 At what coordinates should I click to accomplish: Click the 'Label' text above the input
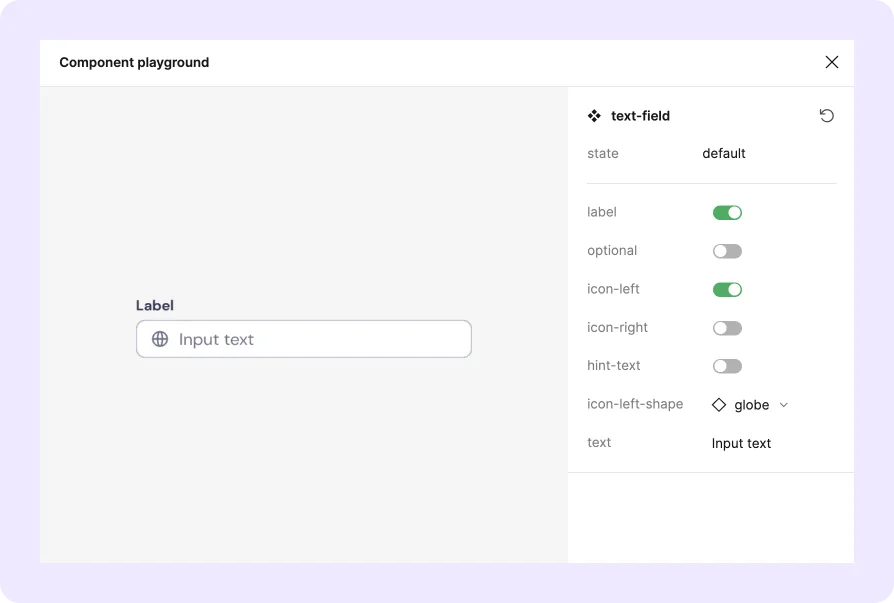tap(155, 305)
